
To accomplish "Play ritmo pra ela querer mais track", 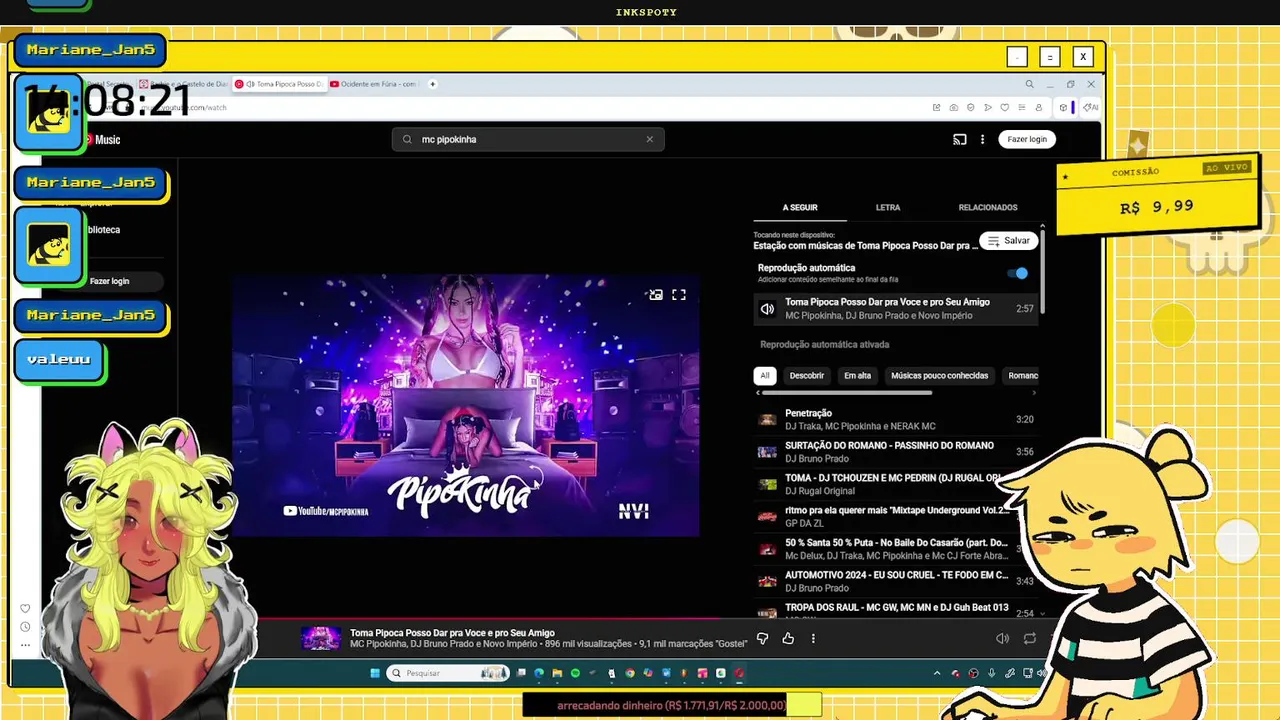I will click(x=896, y=516).
